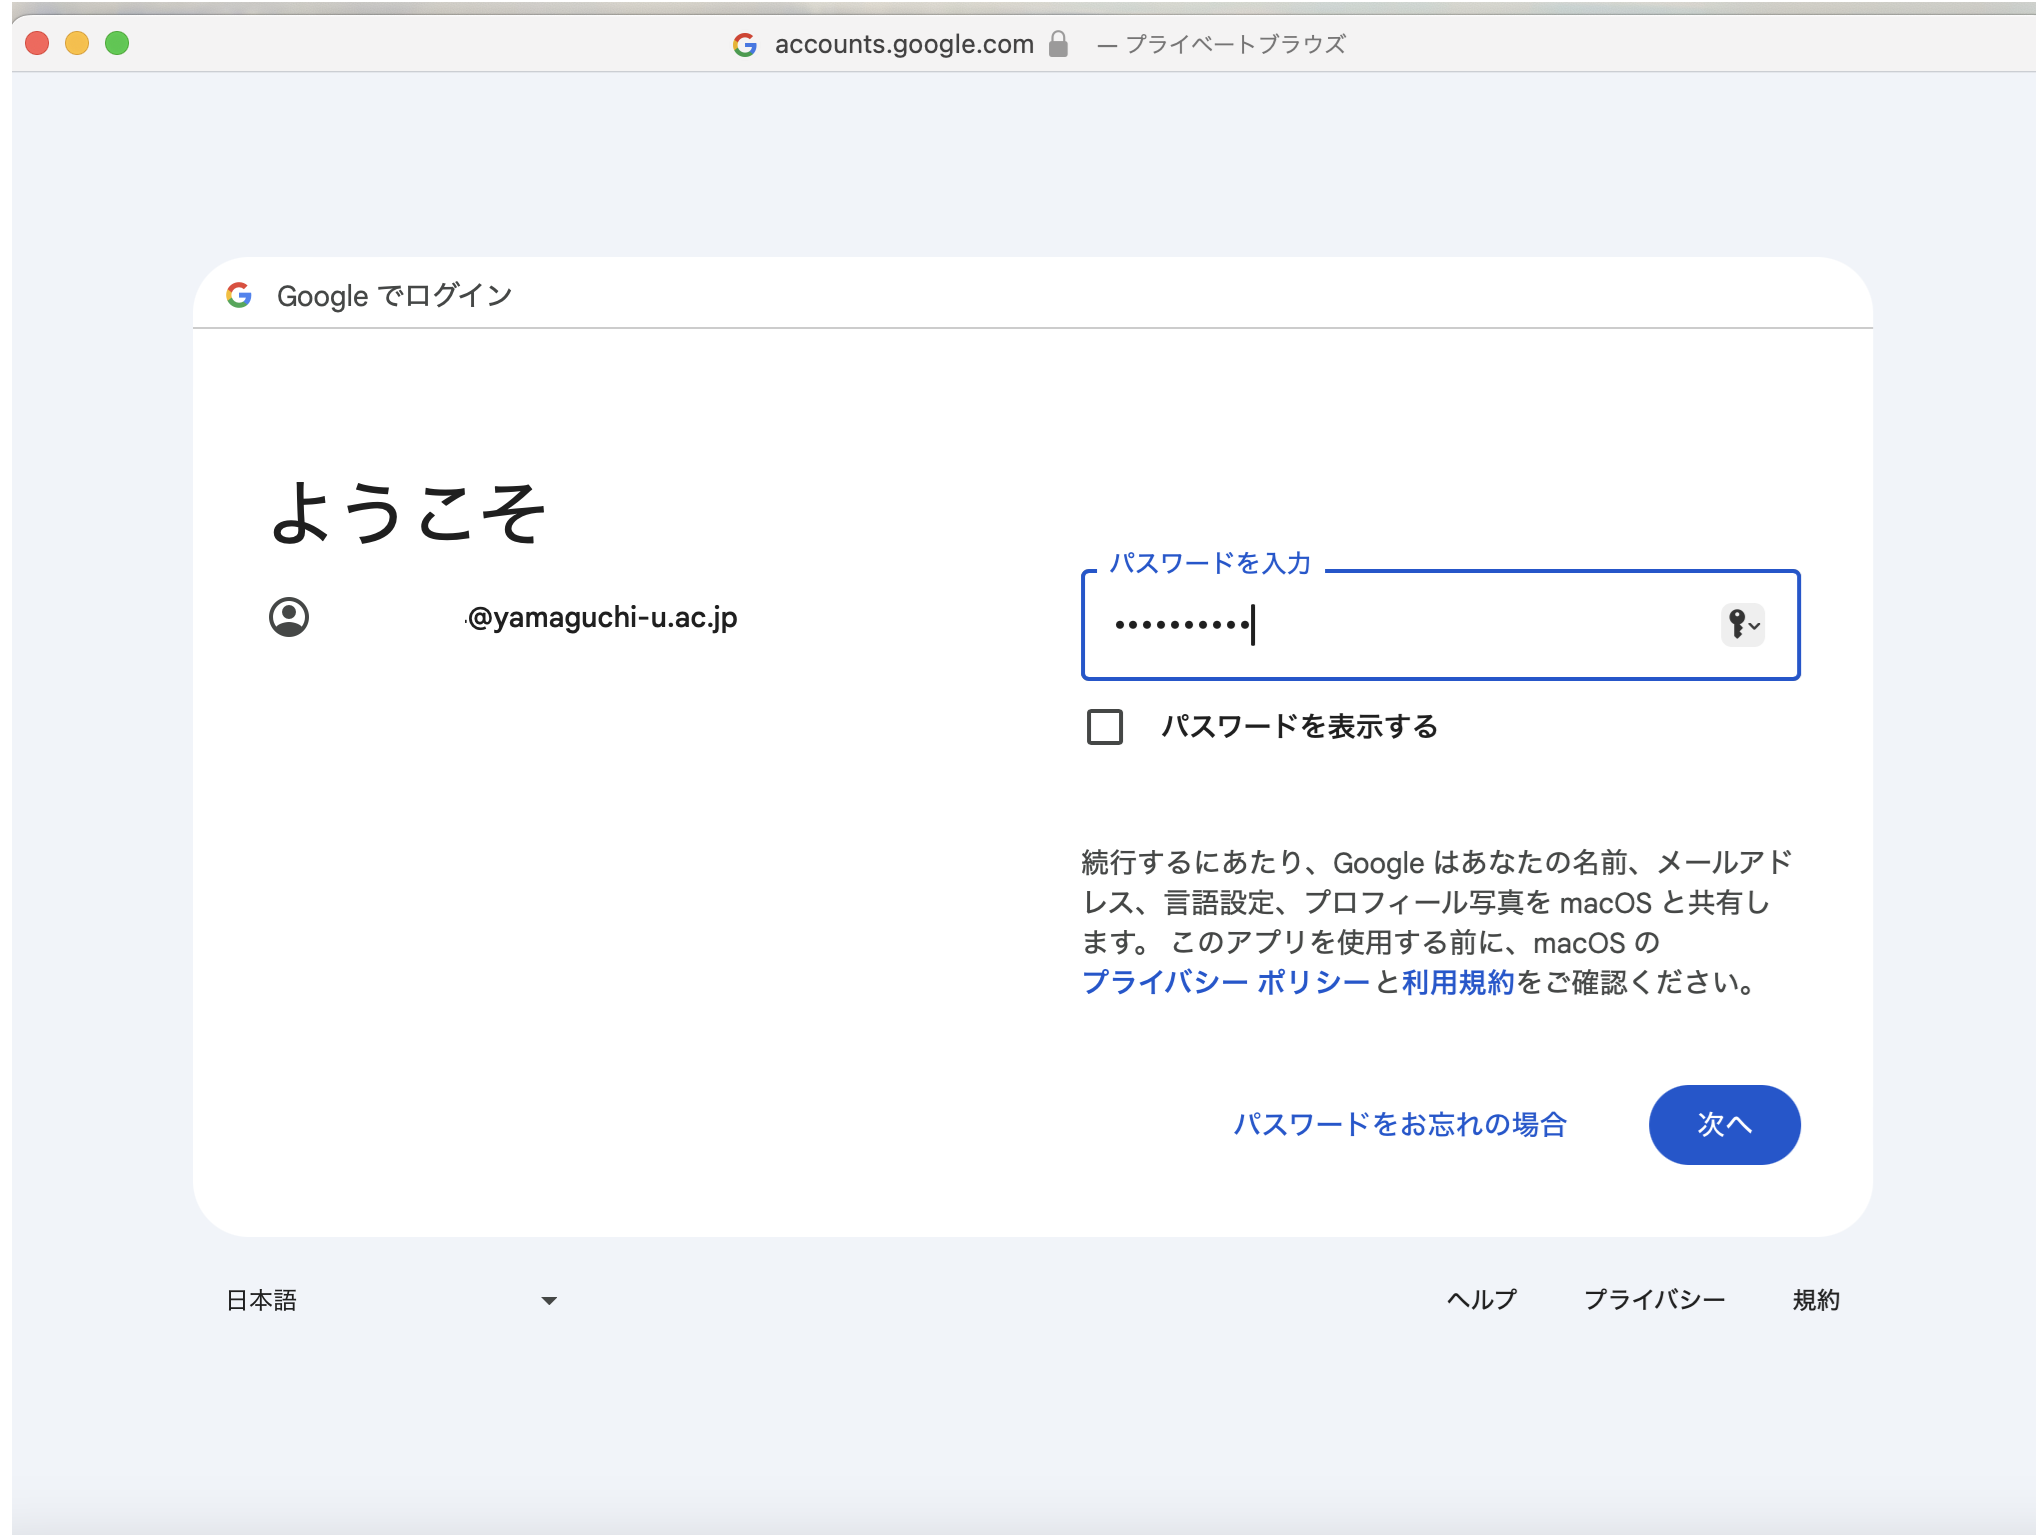Click the padlock icon next to URL

click(x=1058, y=44)
